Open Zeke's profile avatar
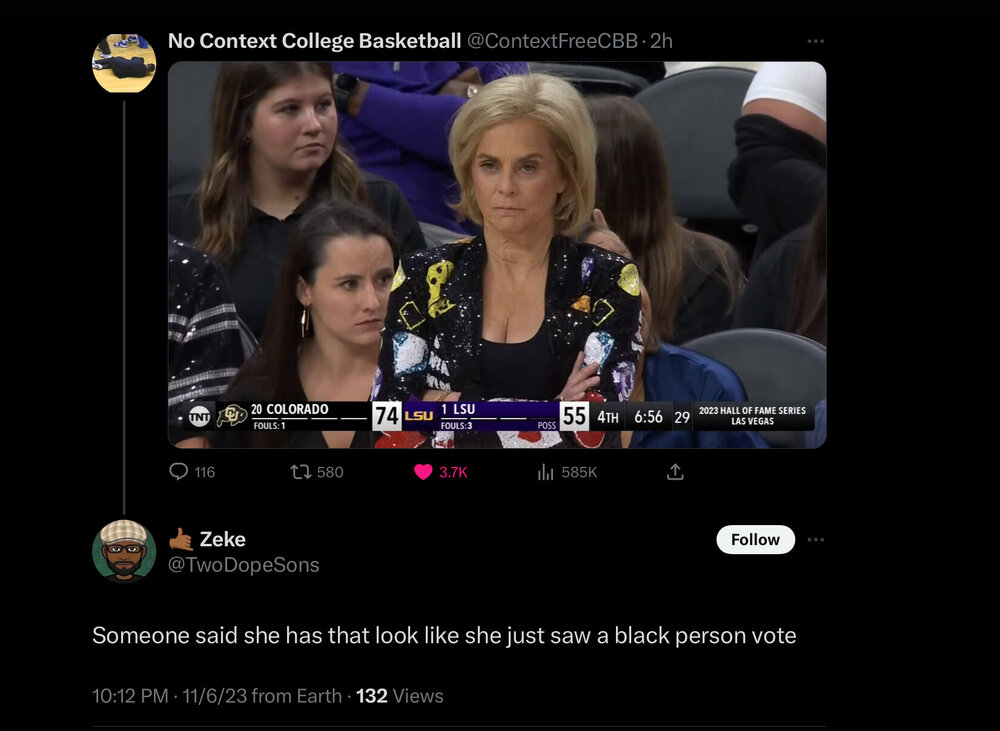The image size is (1000, 731). pyautogui.click(x=124, y=551)
